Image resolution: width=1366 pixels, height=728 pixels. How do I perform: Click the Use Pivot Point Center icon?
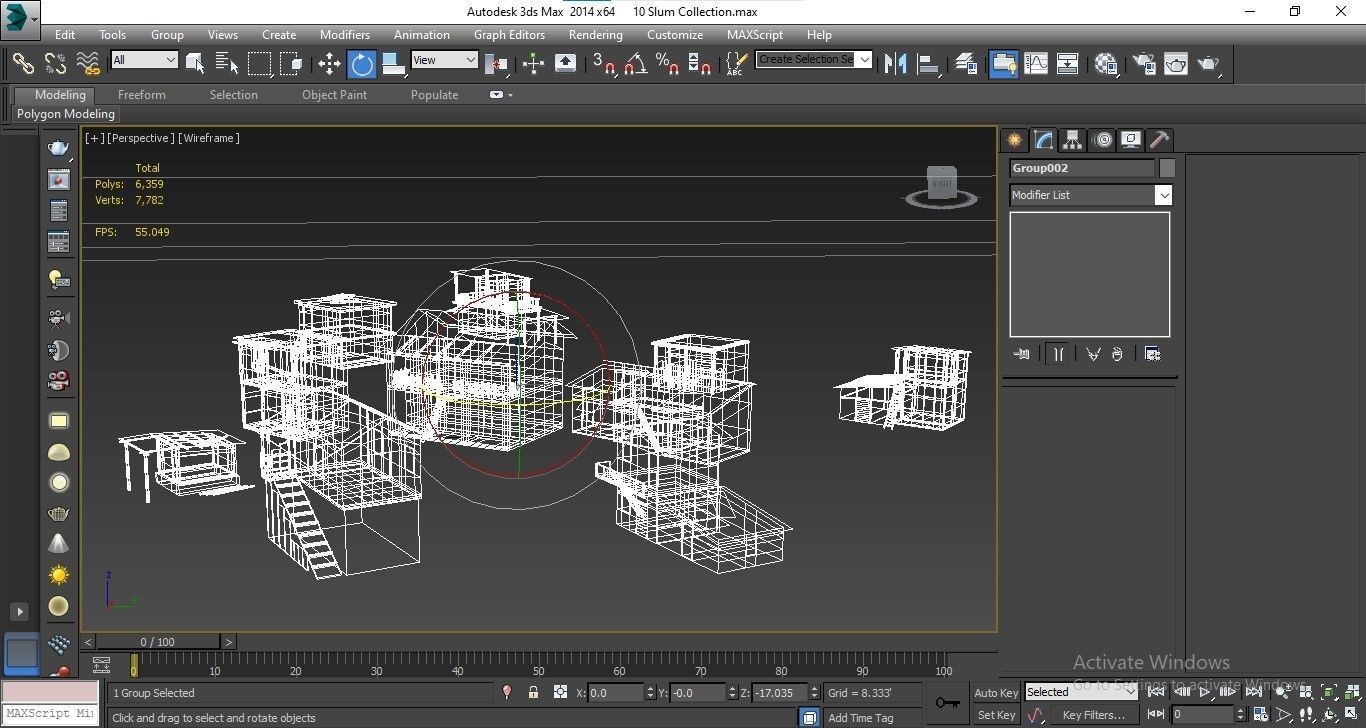(497, 63)
